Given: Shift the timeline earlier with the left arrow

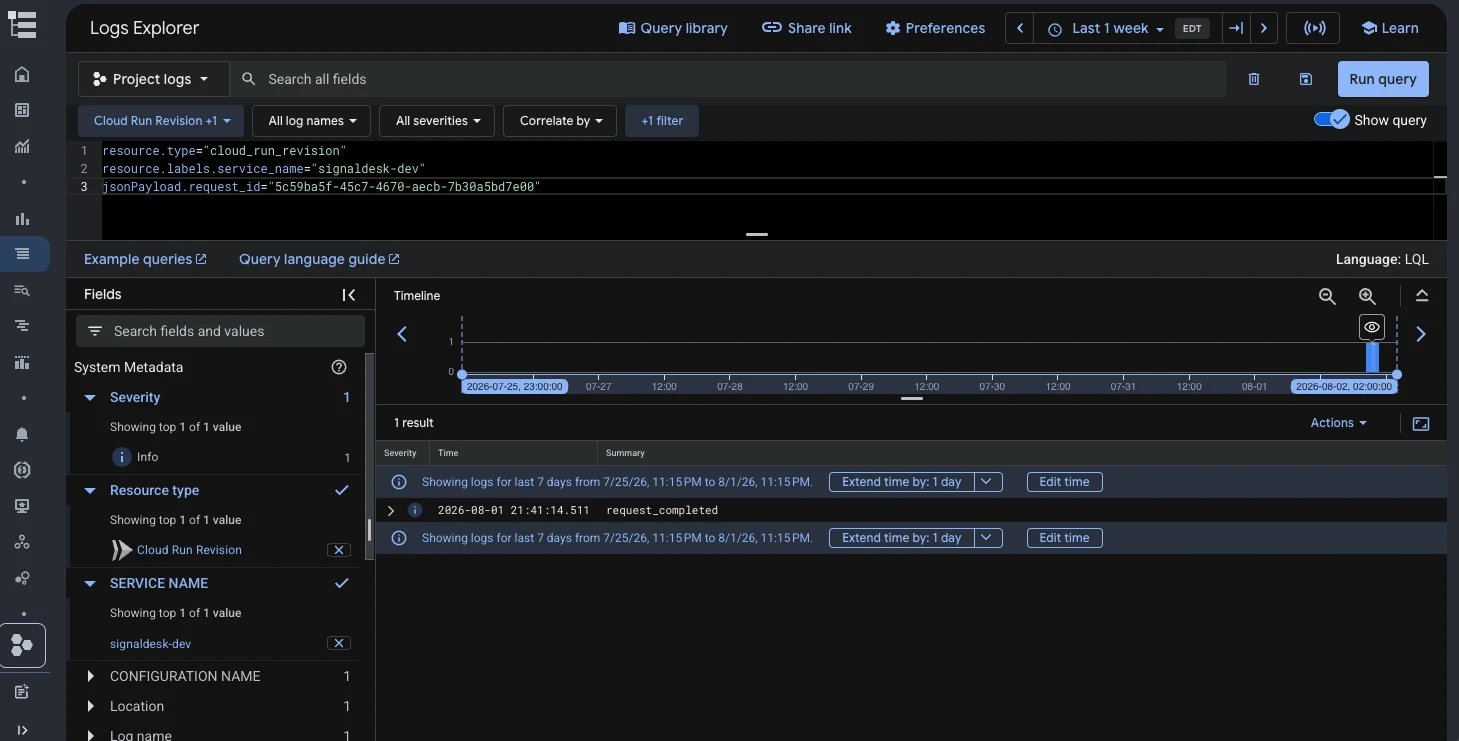Looking at the screenshot, I should tap(402, 334).
